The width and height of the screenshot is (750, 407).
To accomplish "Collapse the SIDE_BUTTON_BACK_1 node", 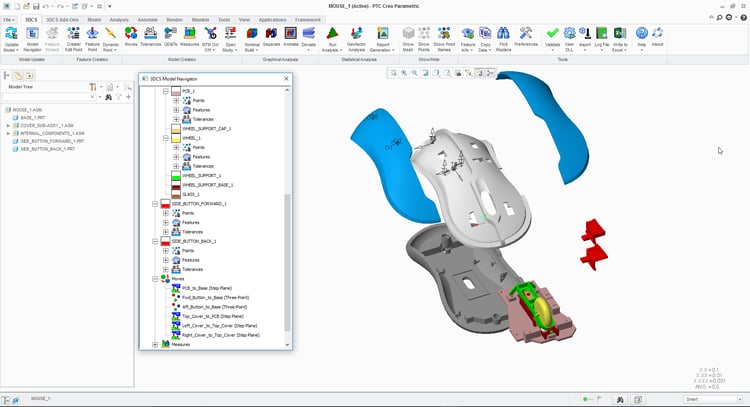I will pyautogui.click(x=155, y=241).
